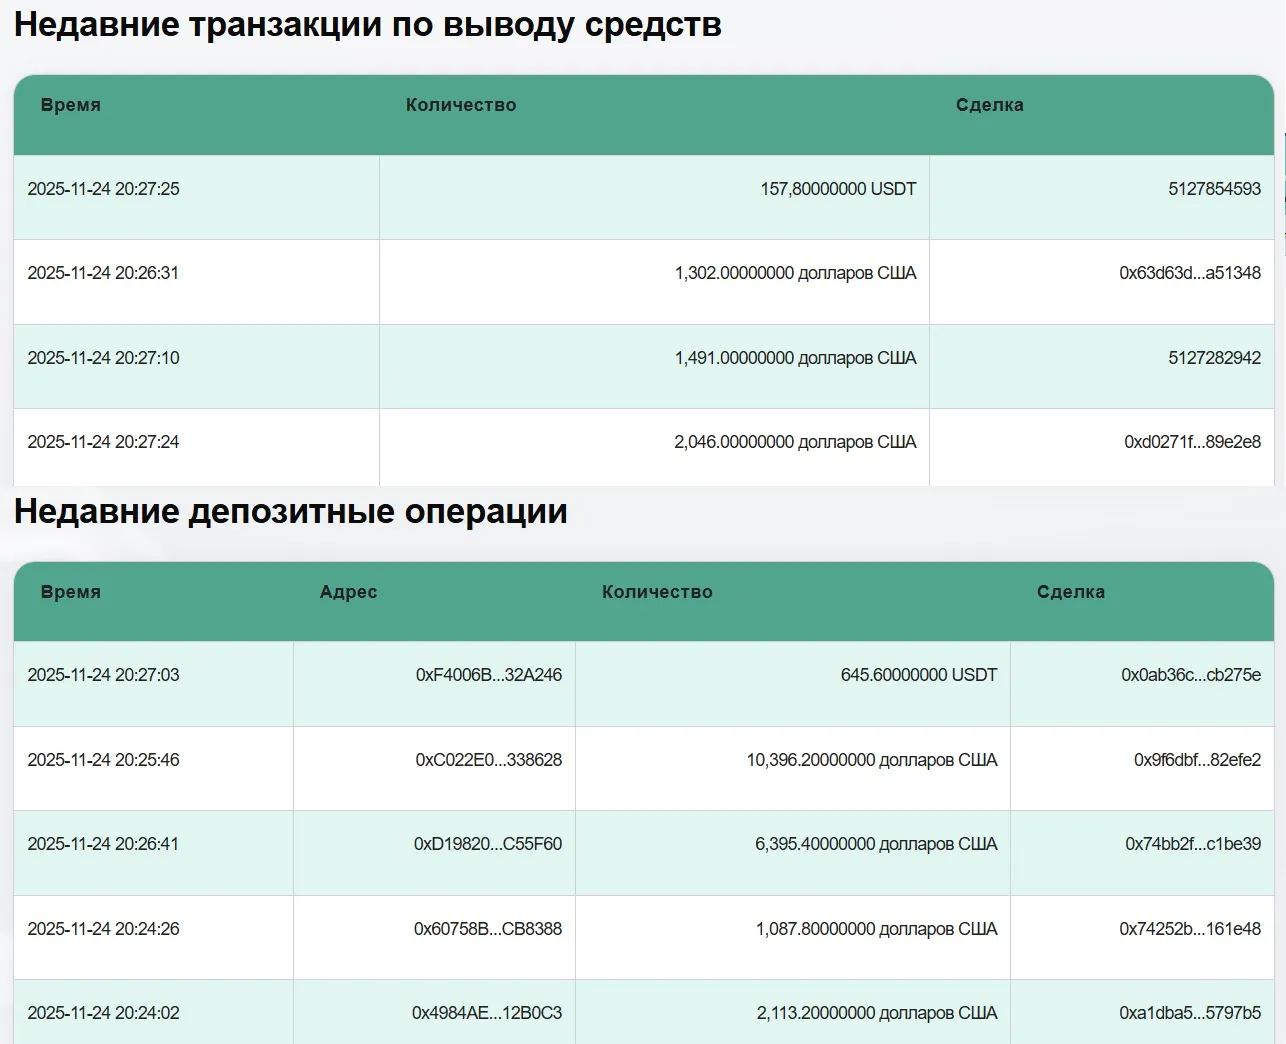Select amount 2,046.00000000 долларов США
The image size is (1286, 1044).
[x=795, y=442]
